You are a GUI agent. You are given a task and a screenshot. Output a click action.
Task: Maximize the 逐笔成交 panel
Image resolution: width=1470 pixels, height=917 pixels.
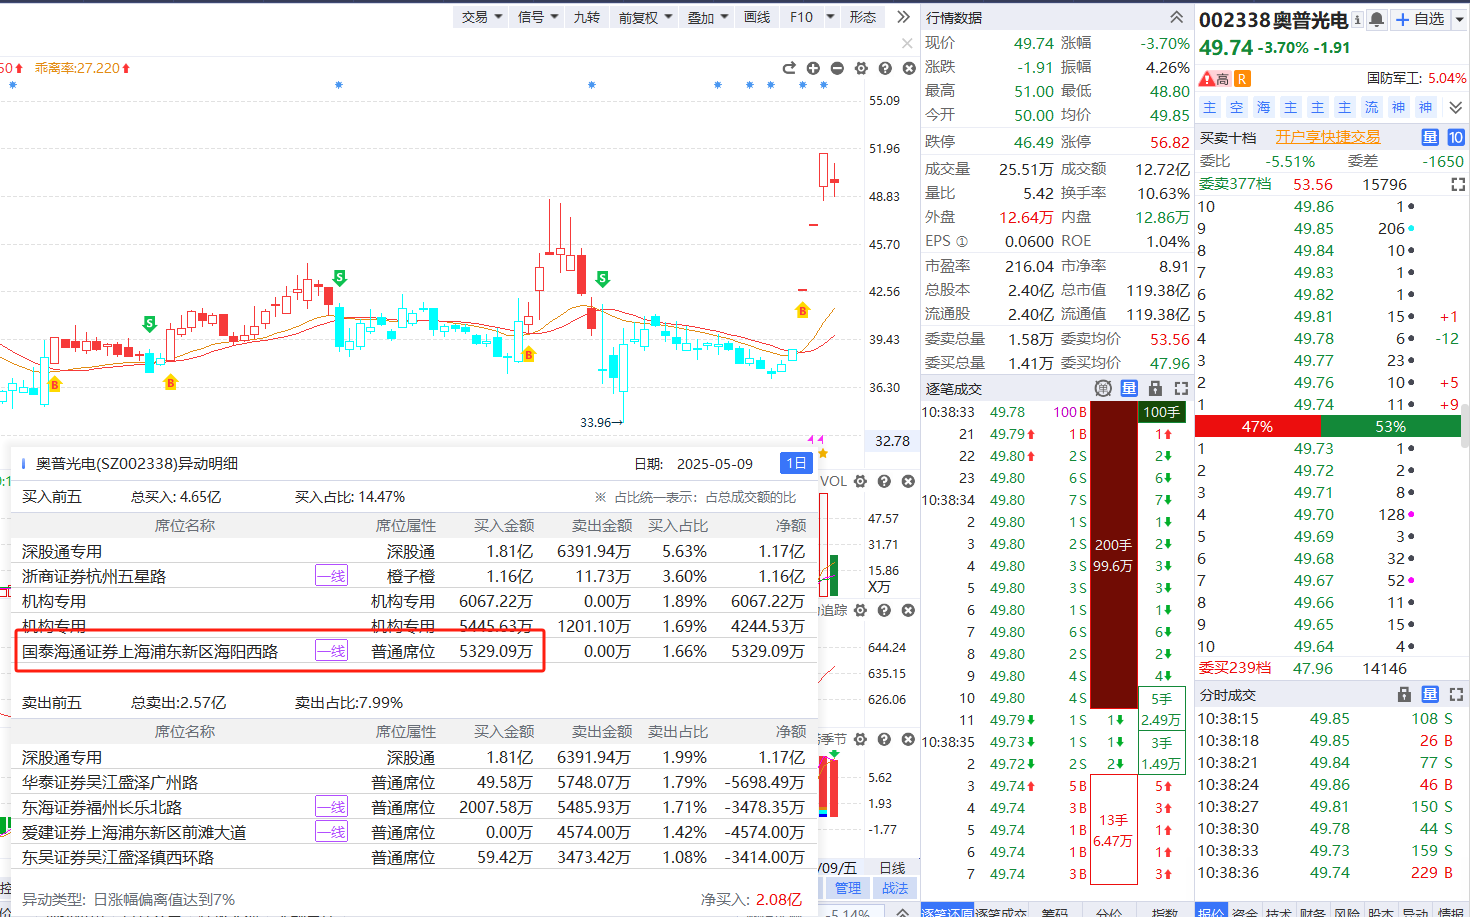tap(1181, 388)
